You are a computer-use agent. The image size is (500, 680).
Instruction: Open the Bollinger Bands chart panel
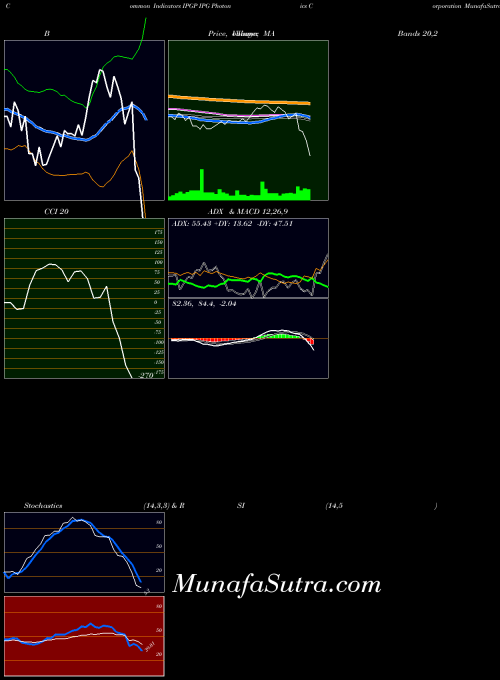85,121
